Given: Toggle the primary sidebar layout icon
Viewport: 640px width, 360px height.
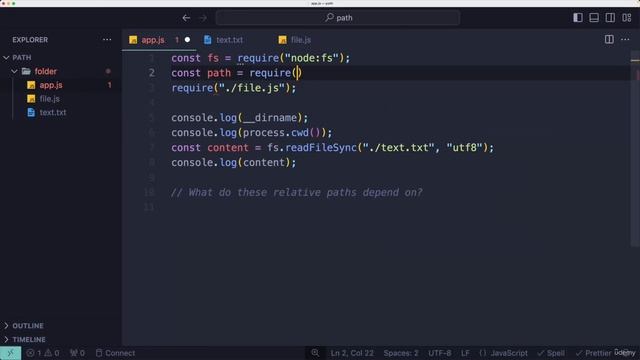Looking at the screenshot, I should [x=578, y=18].
